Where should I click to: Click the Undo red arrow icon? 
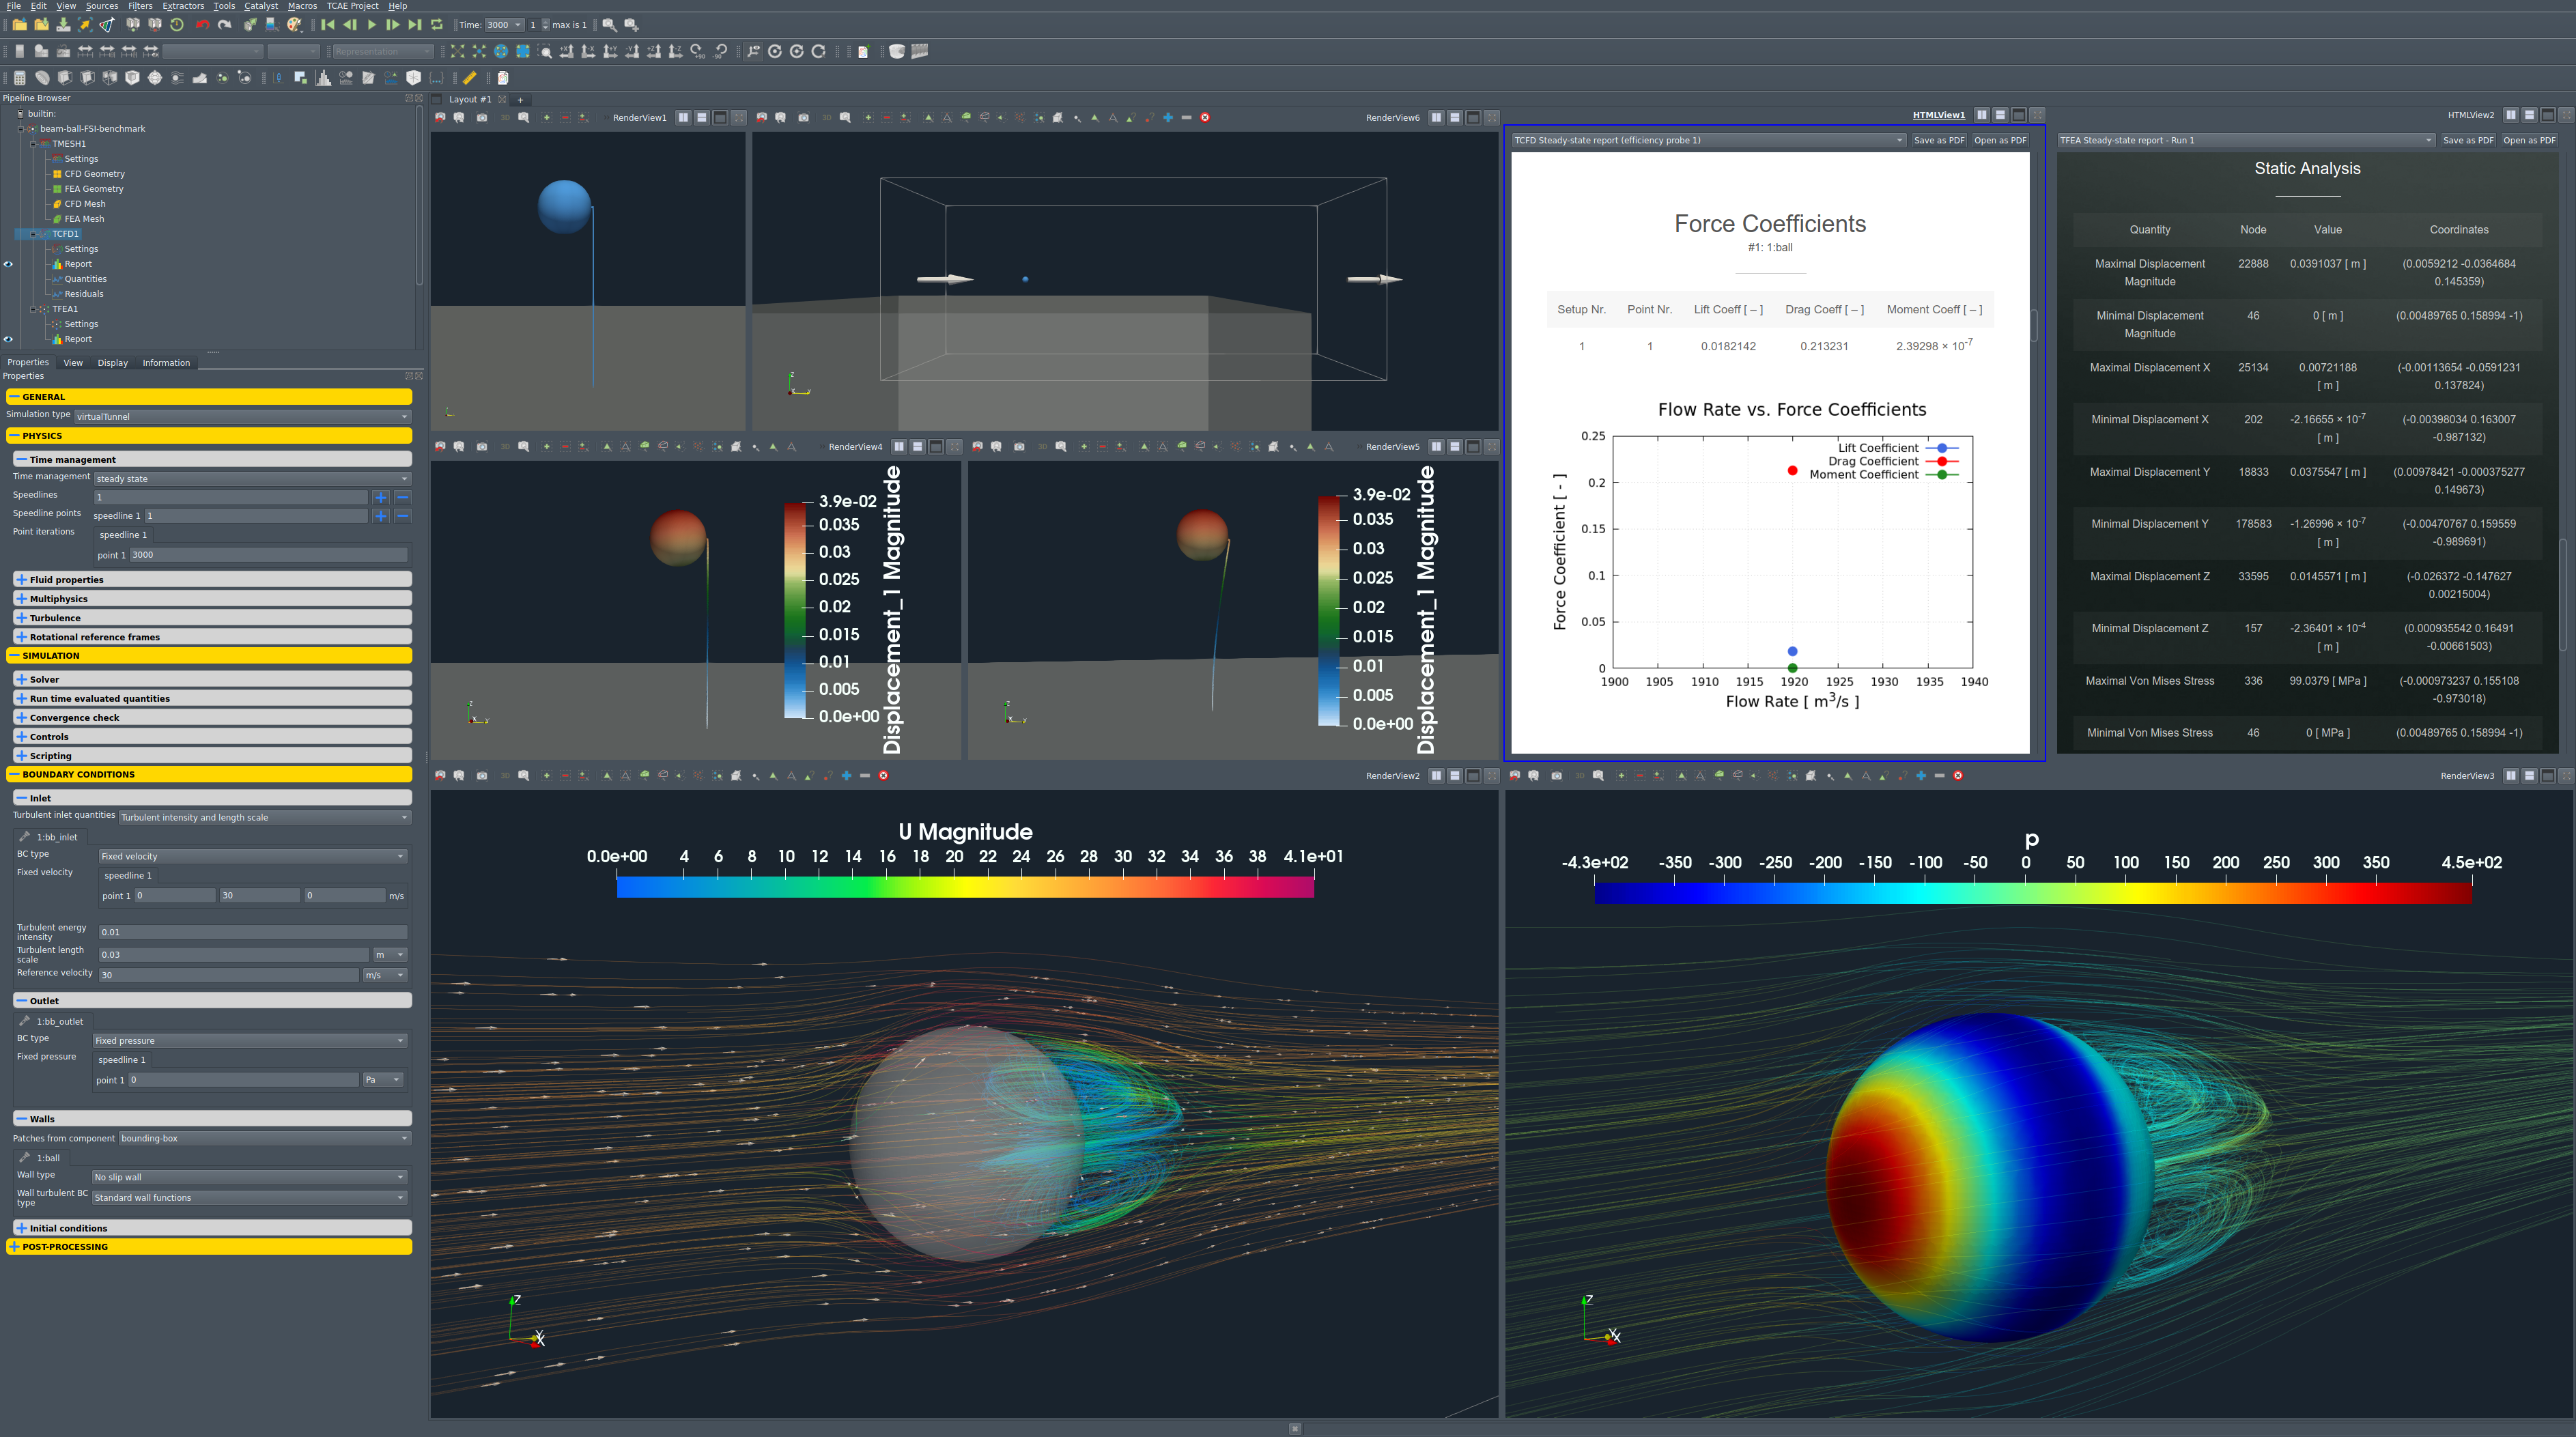click(x=202, y=25)
